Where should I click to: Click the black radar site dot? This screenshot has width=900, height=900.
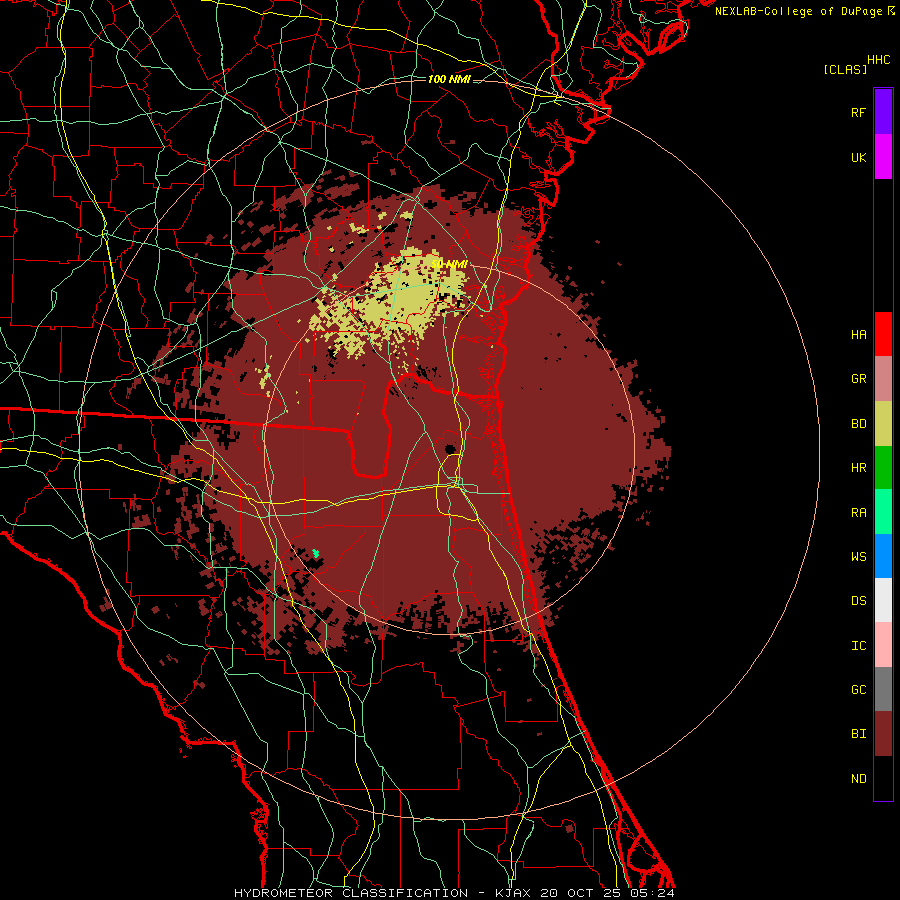450,448
